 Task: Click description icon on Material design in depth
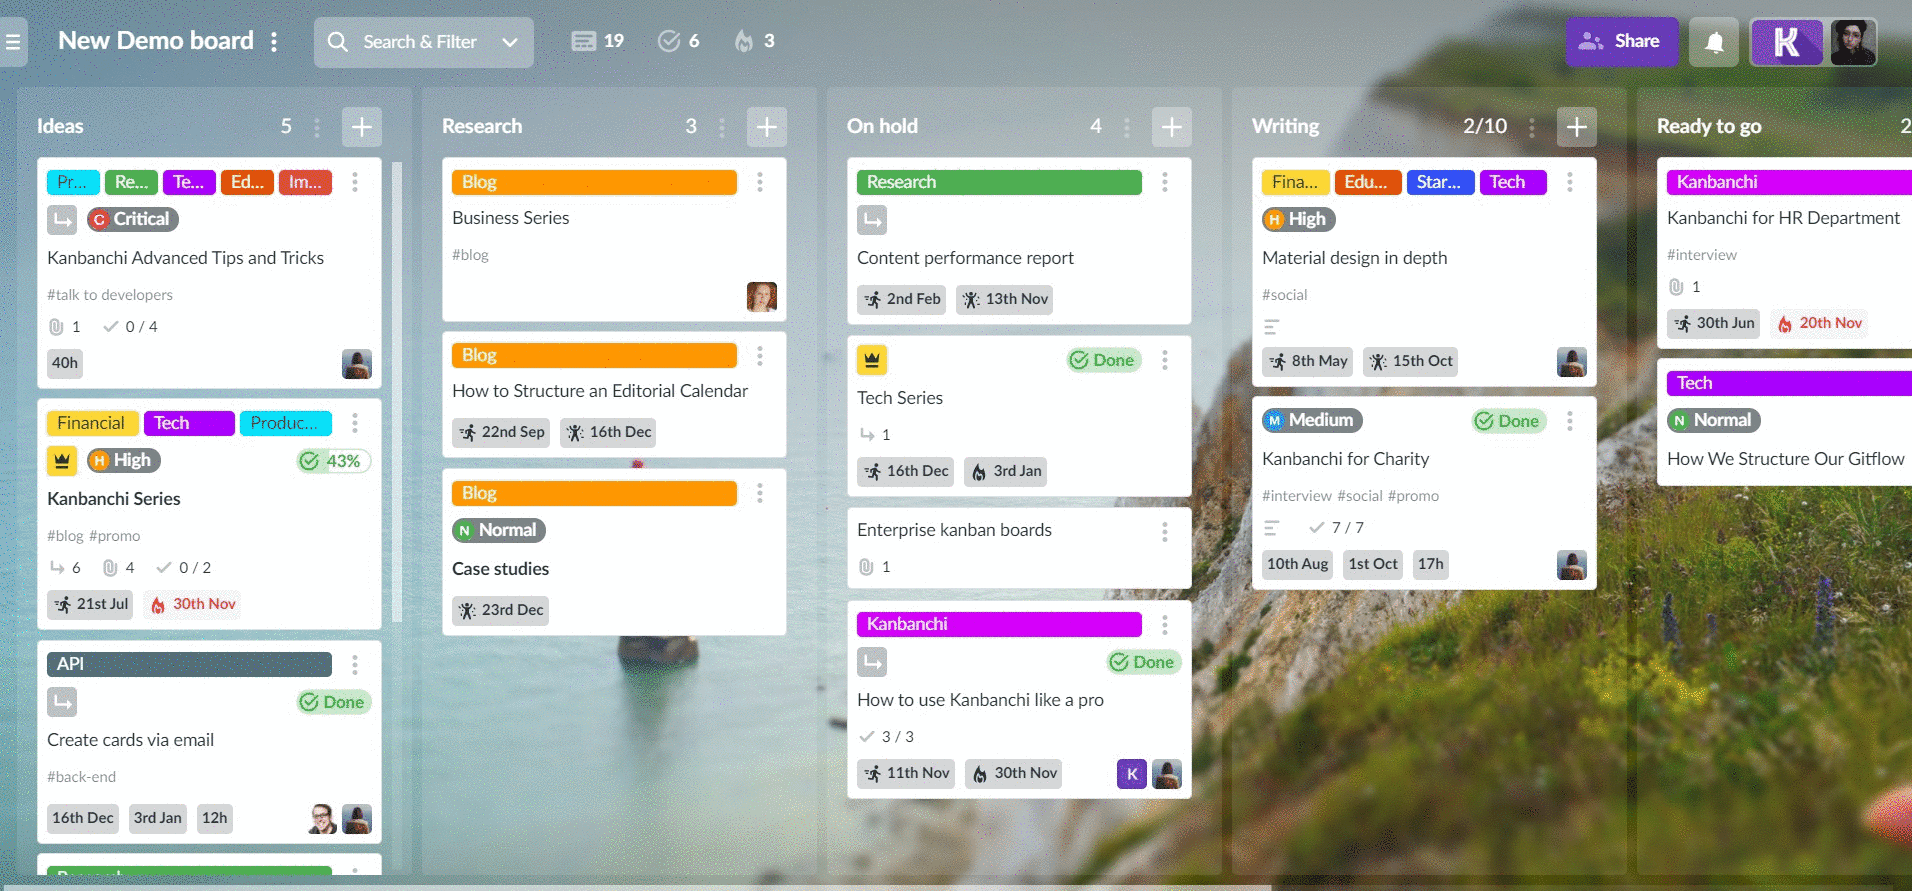click(x=1271, y=327)
